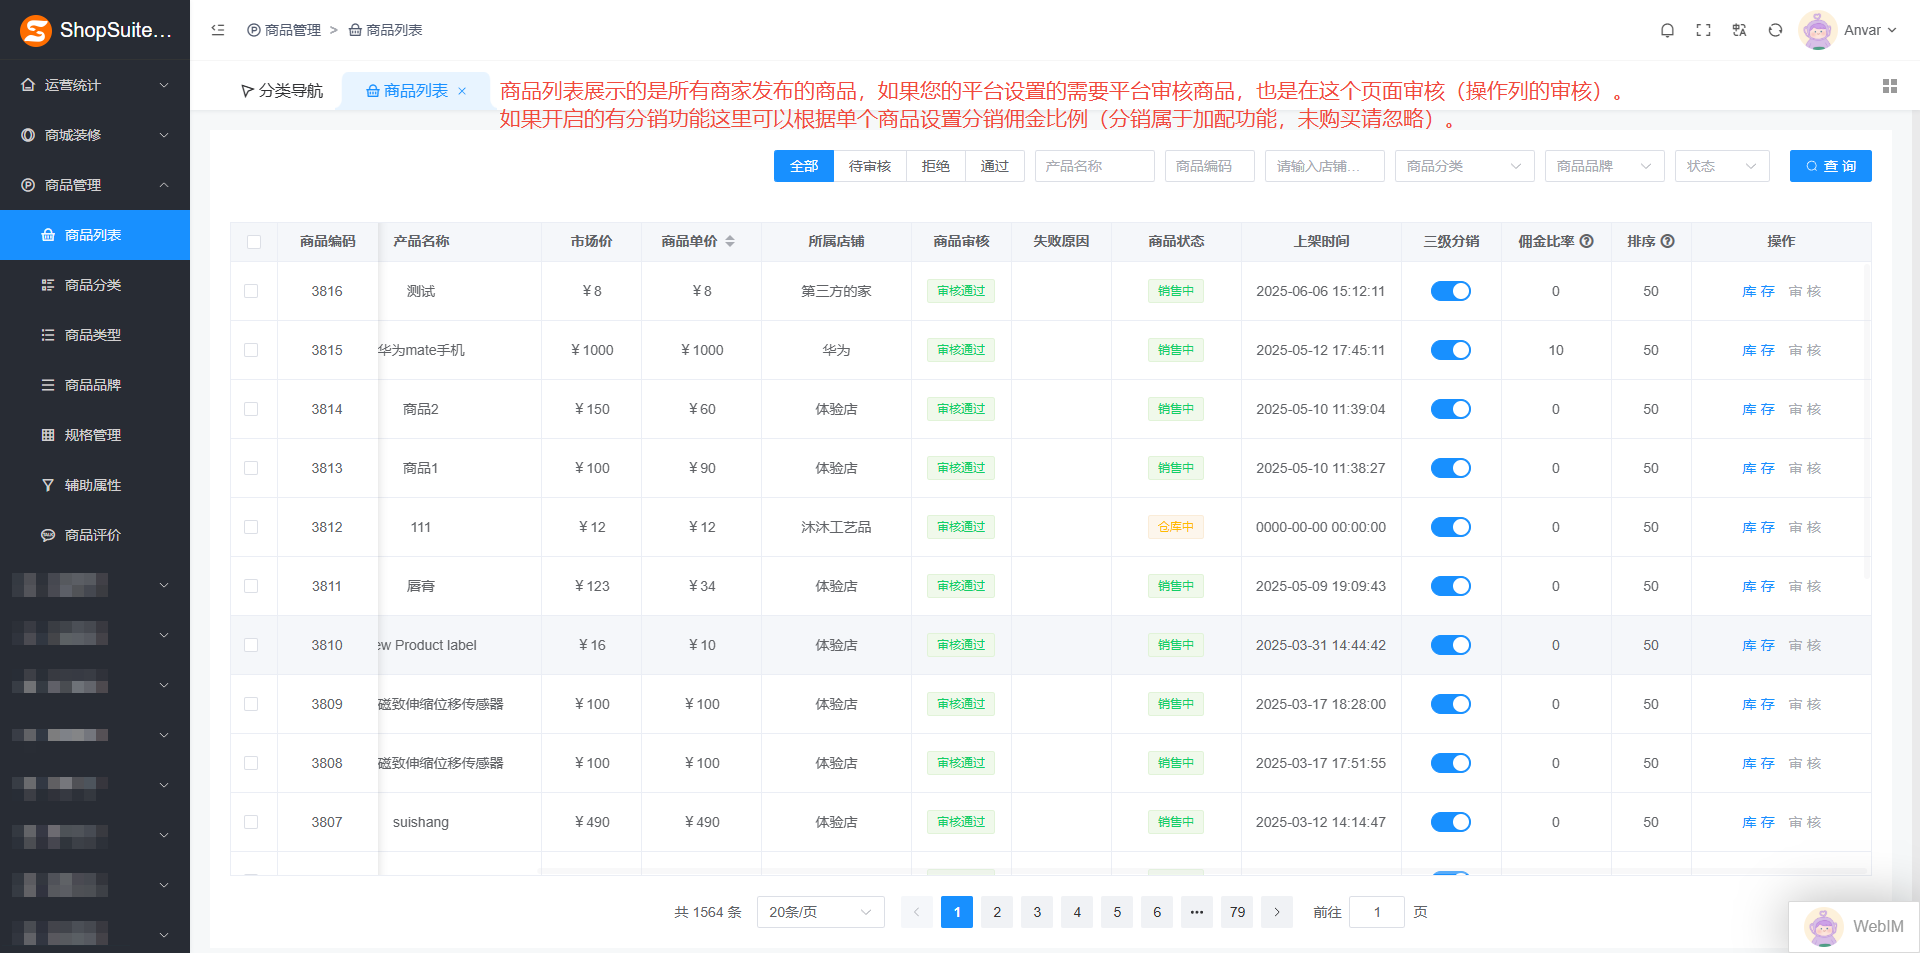
Task: Open inventory link for product 3814
Action: coord(1757,409)
